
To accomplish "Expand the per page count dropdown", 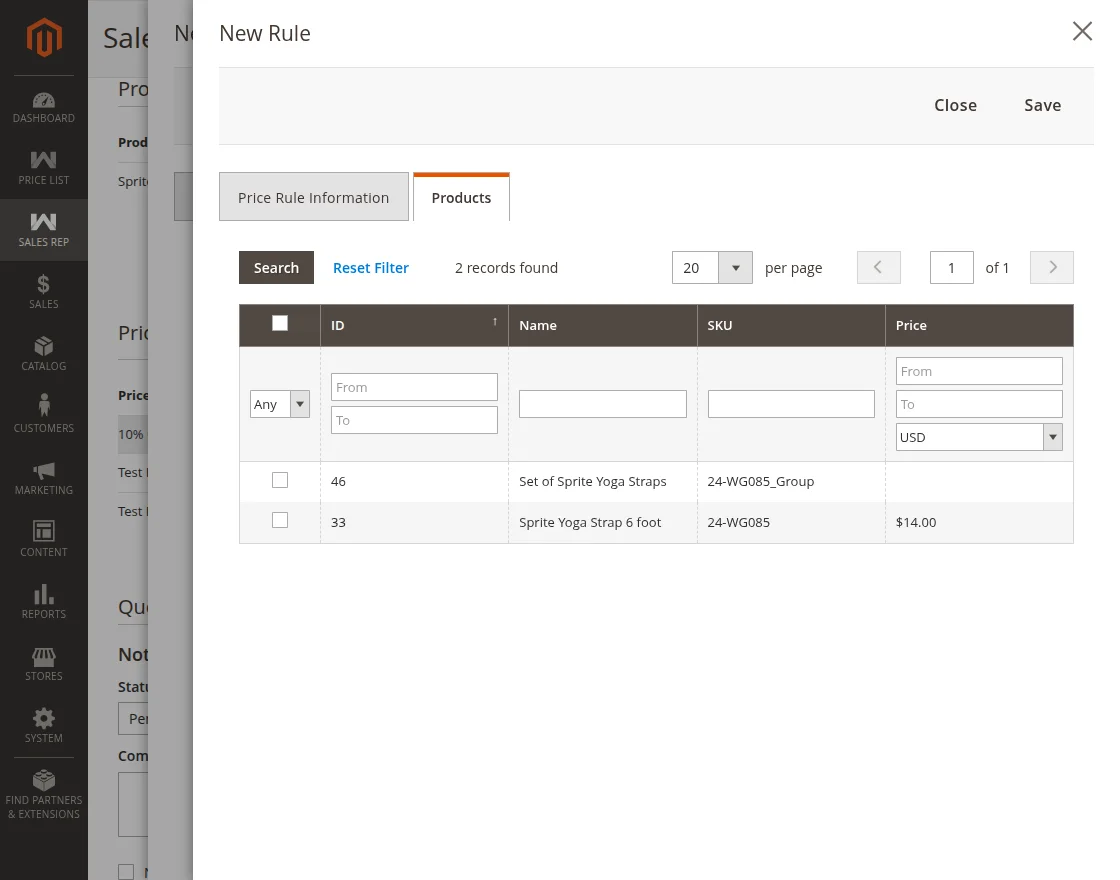I will pyautogui.click(x=735, y=268).
